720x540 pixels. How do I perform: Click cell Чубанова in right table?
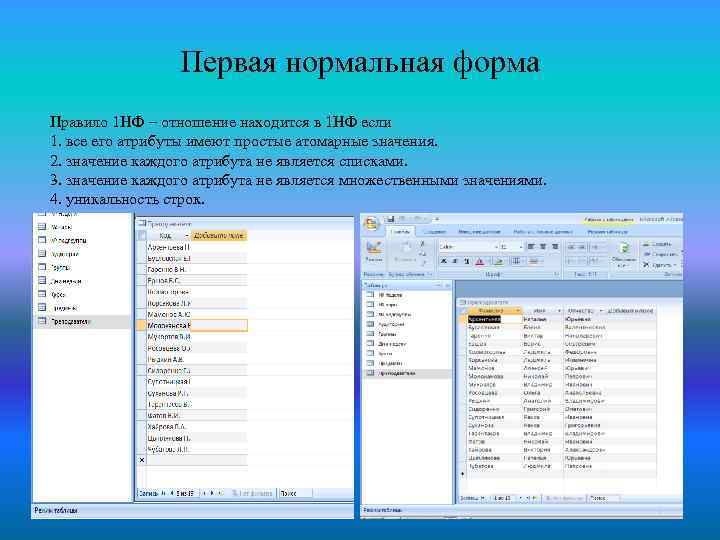[495, 466]
